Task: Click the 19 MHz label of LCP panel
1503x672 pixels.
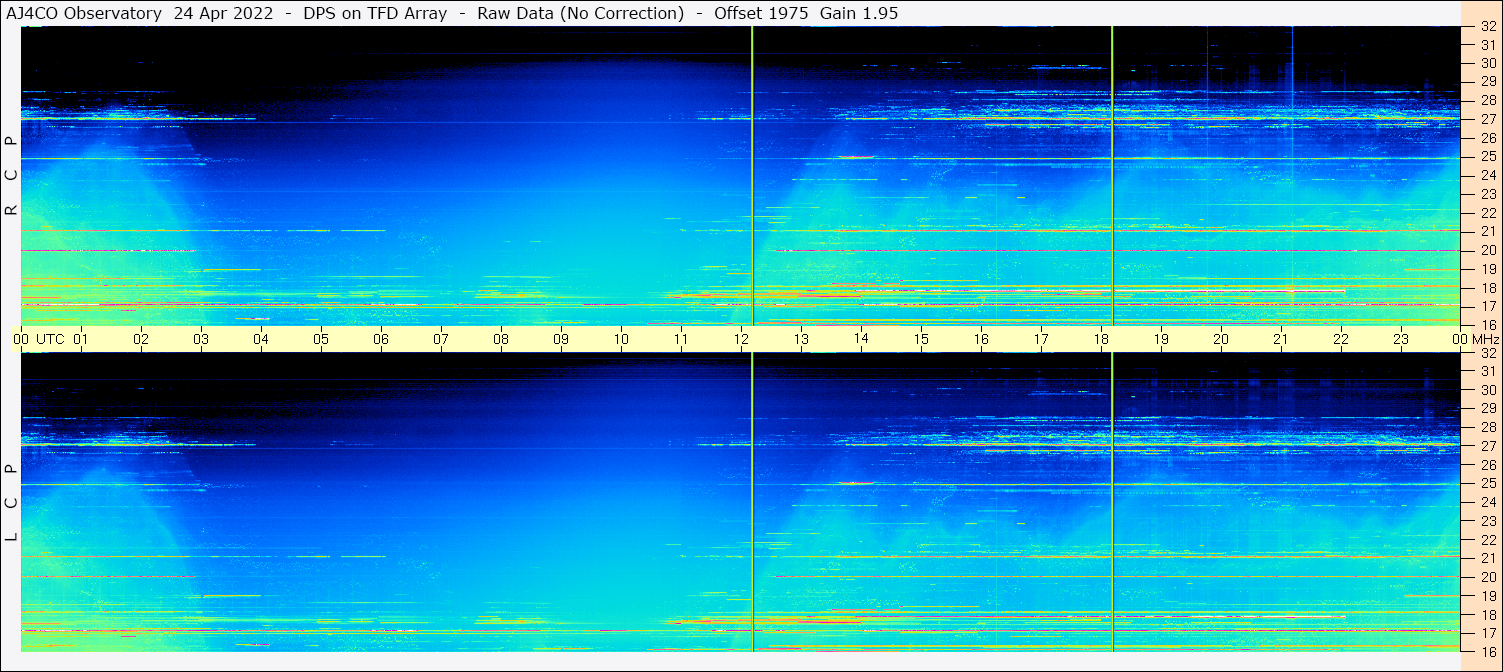Action: pos(1488,596)
